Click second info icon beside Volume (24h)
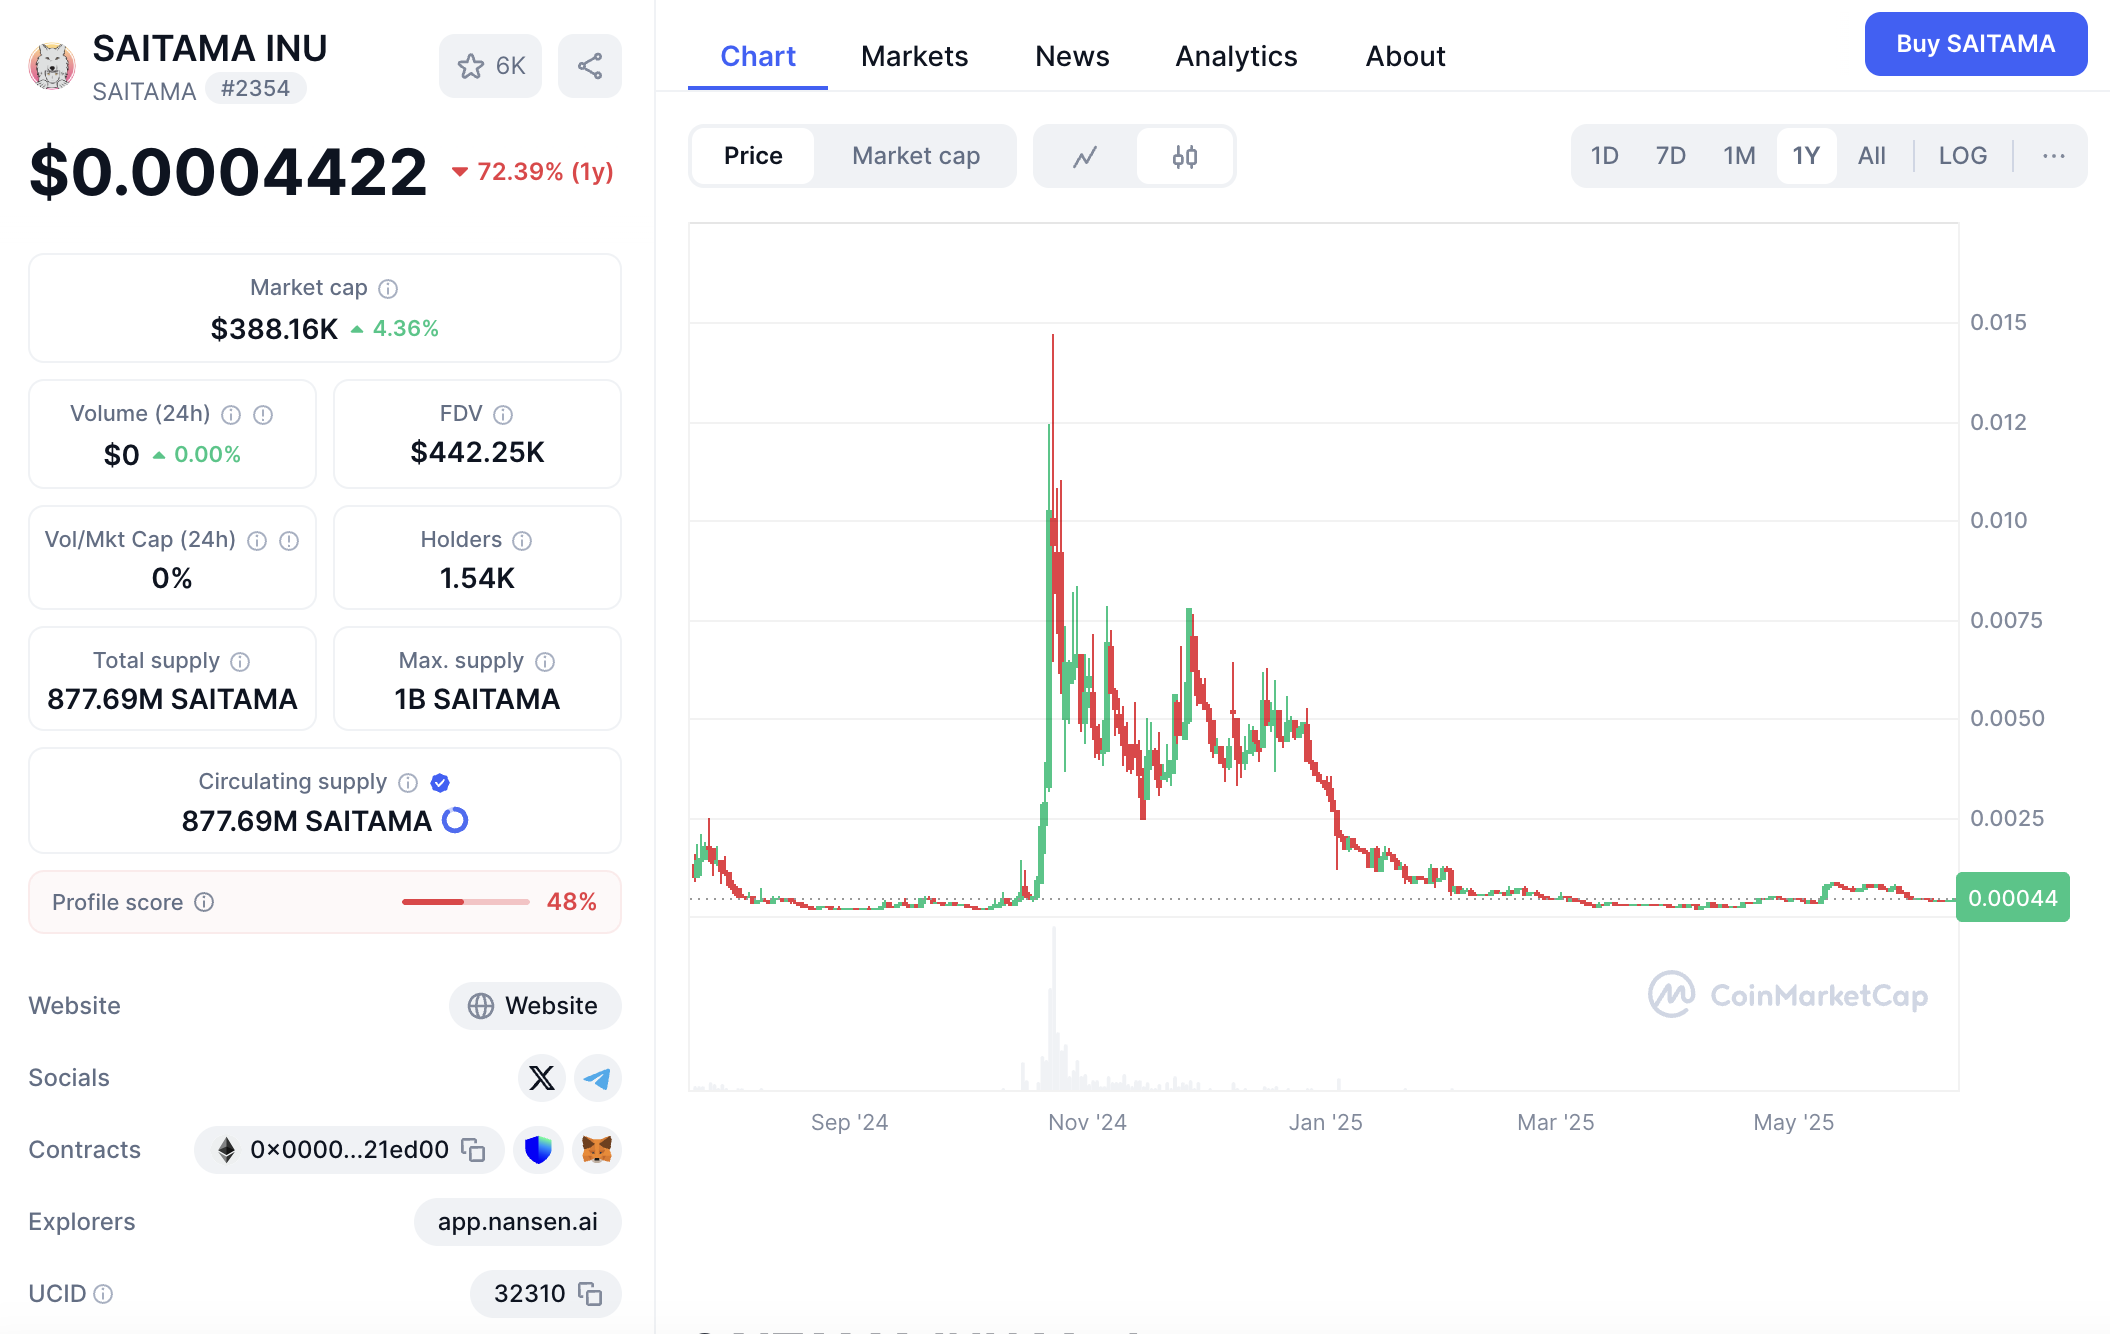This screenshot has width=2110, height=1334. 263,415
